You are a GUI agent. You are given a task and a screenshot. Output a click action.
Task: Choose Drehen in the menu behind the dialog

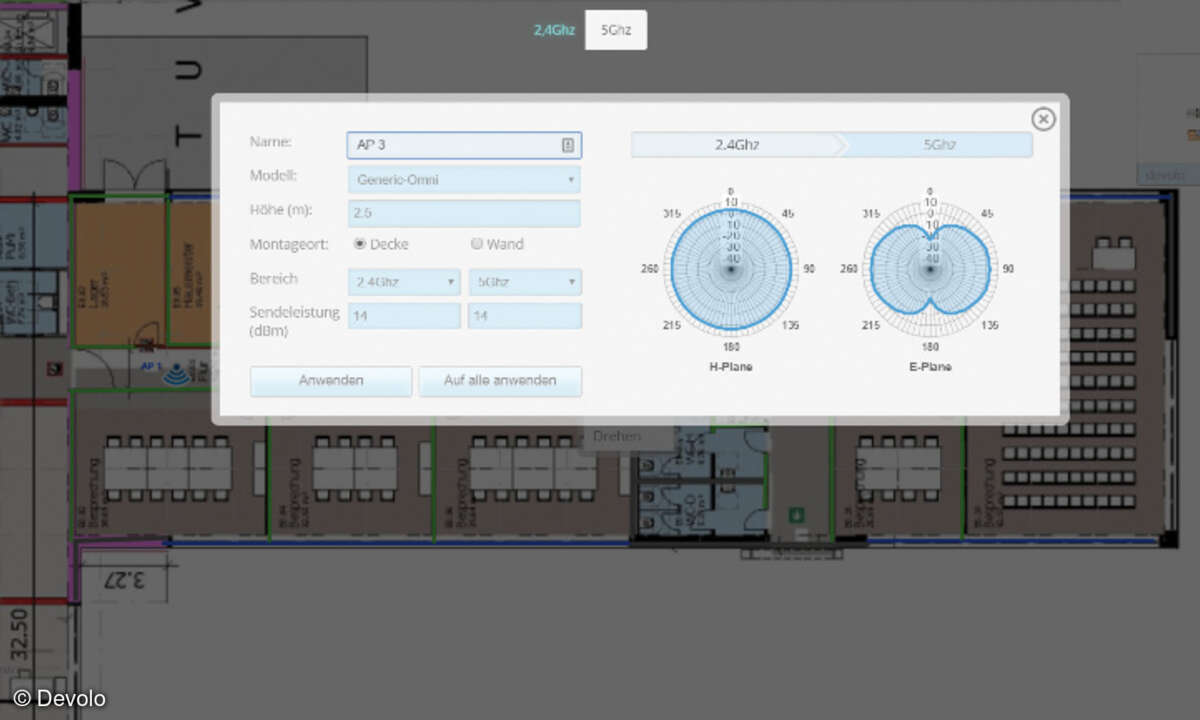point(616,436)
